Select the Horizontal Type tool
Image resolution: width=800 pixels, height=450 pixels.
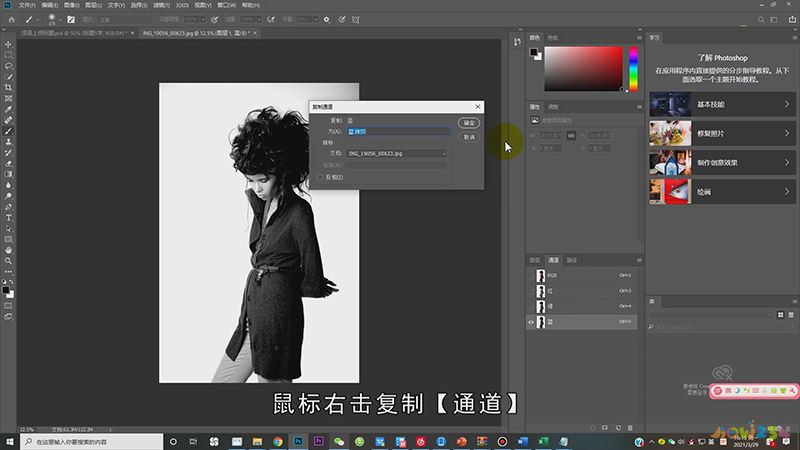point(8,217)
